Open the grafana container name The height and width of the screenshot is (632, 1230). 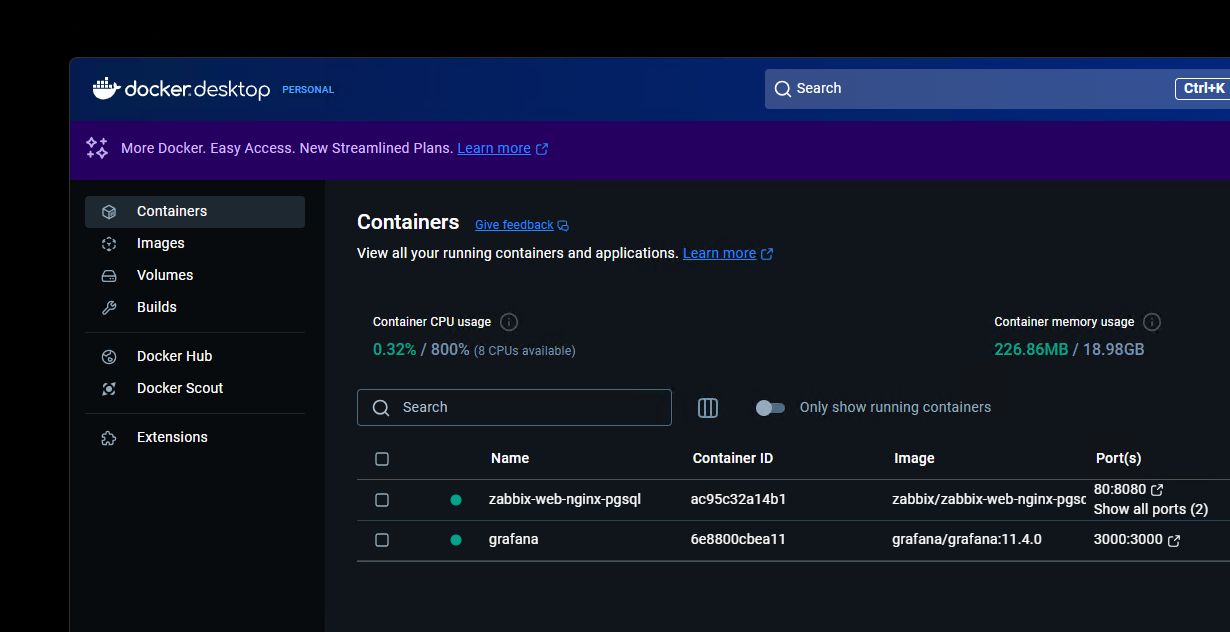[514, 540]
